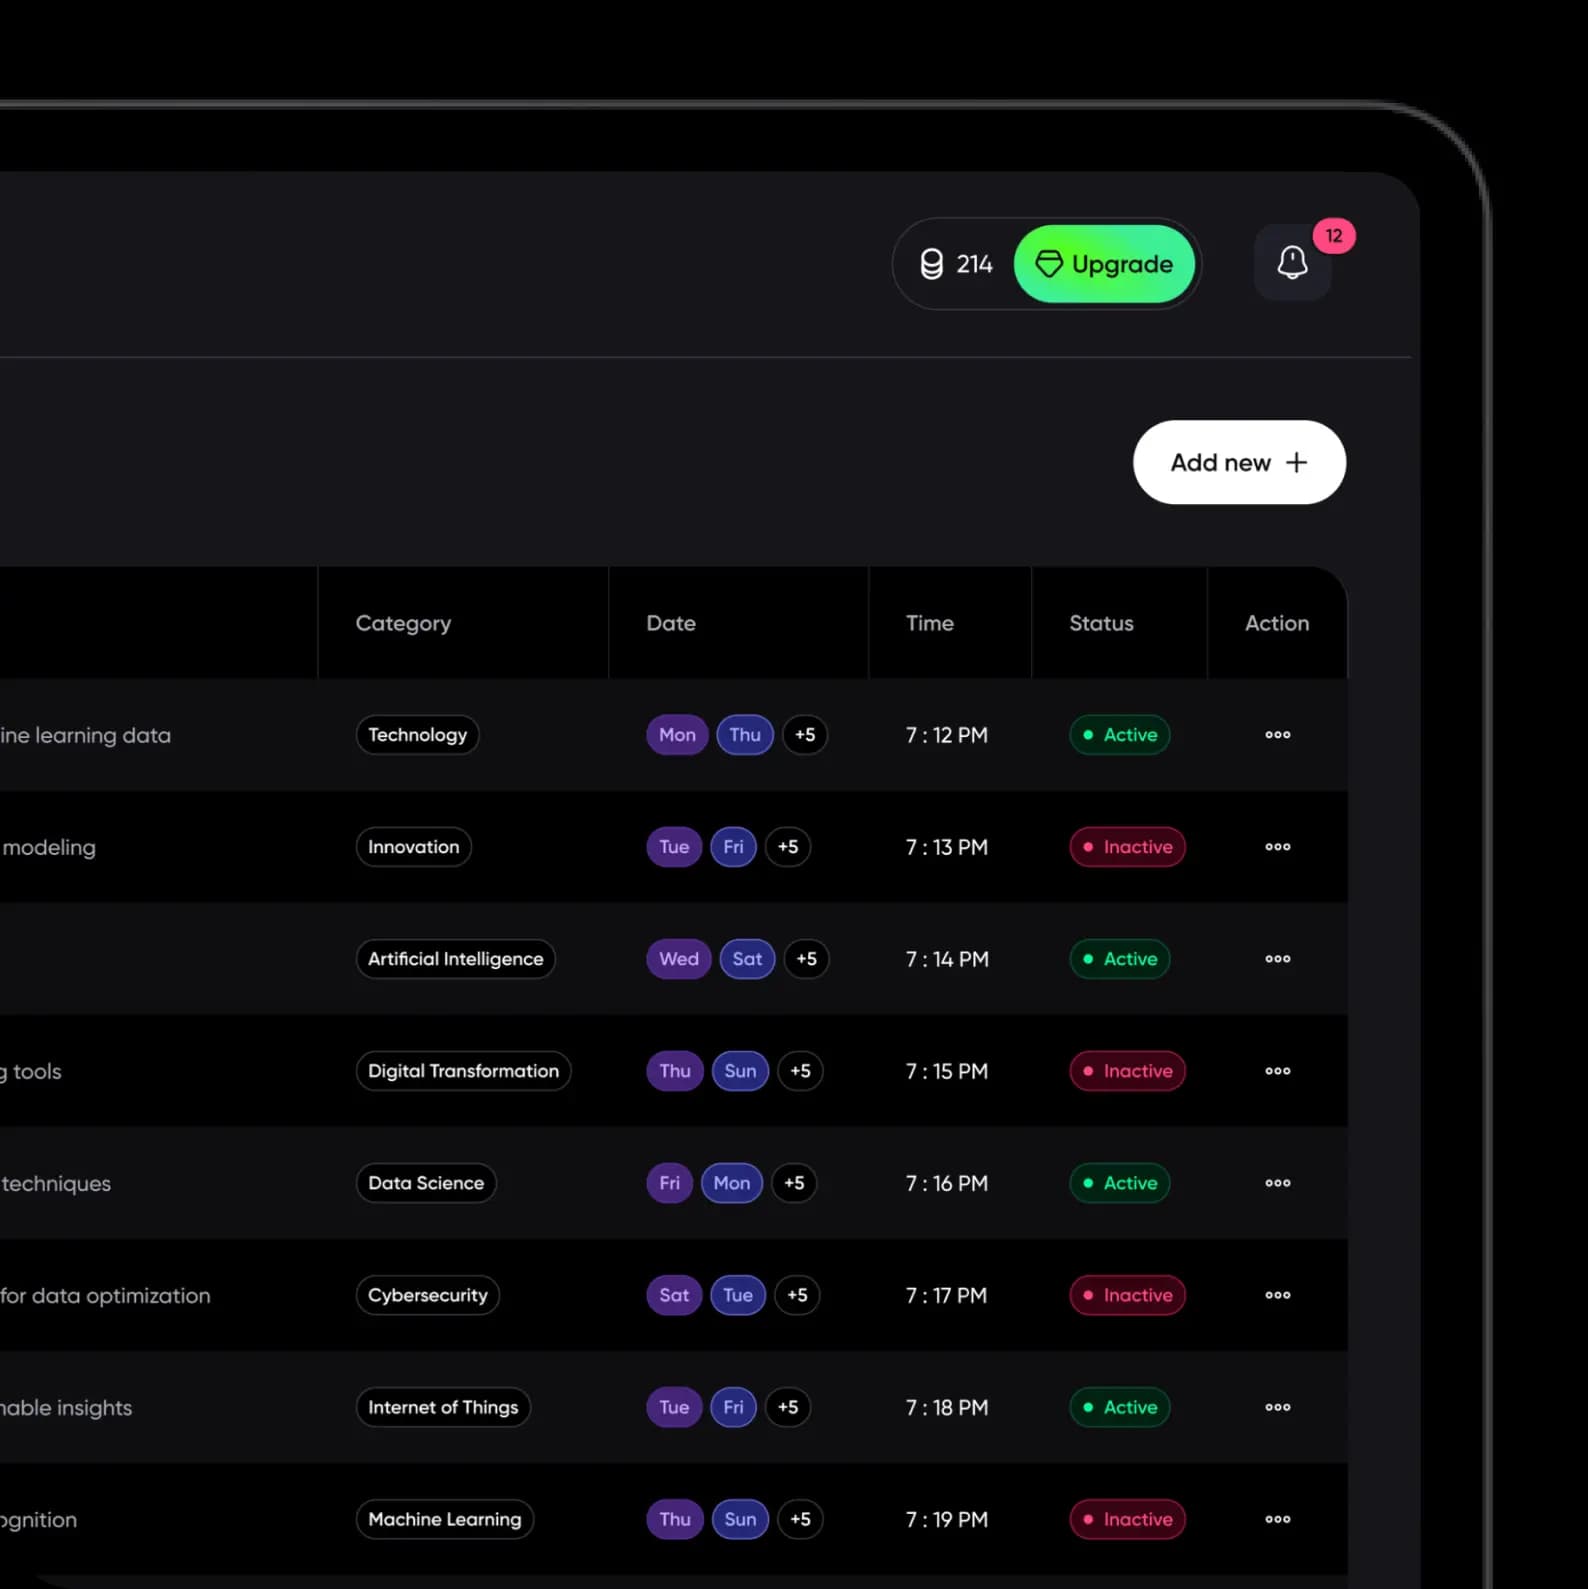This screenshot has width=1588, height=1589.
Task: Expand +5 more days in Data Science row
Action: (794, 1183)
